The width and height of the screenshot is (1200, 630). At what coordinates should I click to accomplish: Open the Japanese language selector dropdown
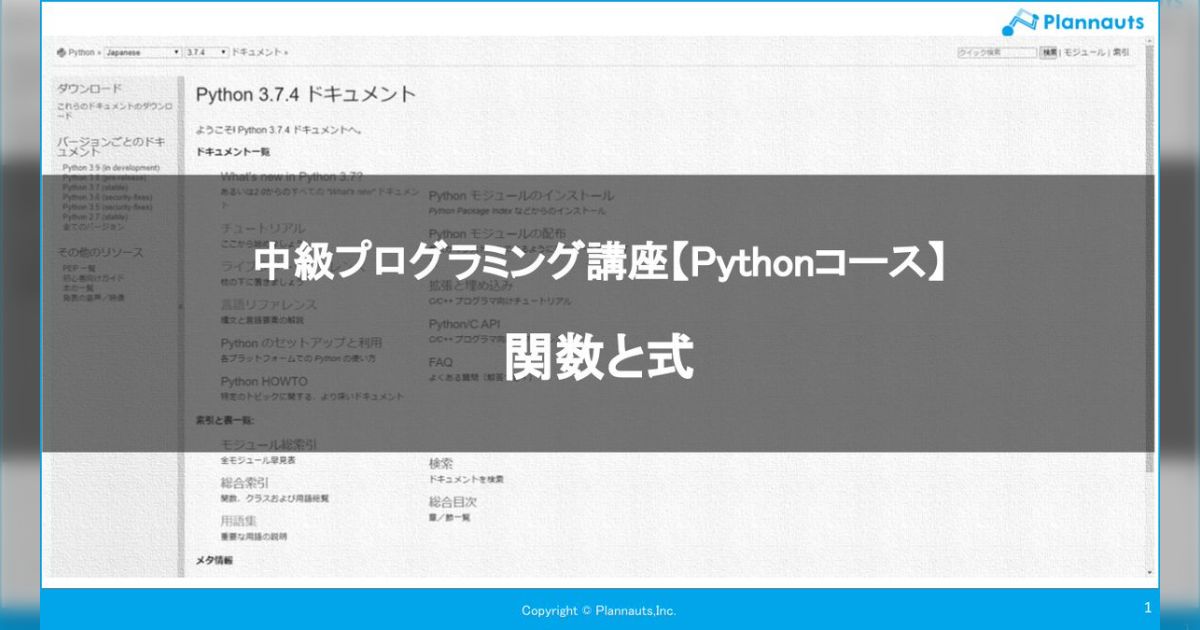click(x=143, y=52)
